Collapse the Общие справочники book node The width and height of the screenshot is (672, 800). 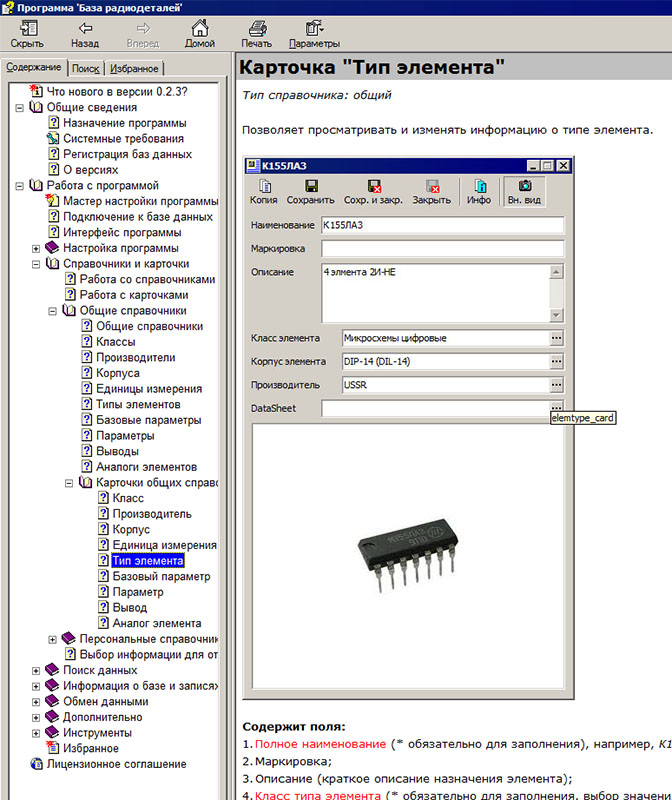52,311
